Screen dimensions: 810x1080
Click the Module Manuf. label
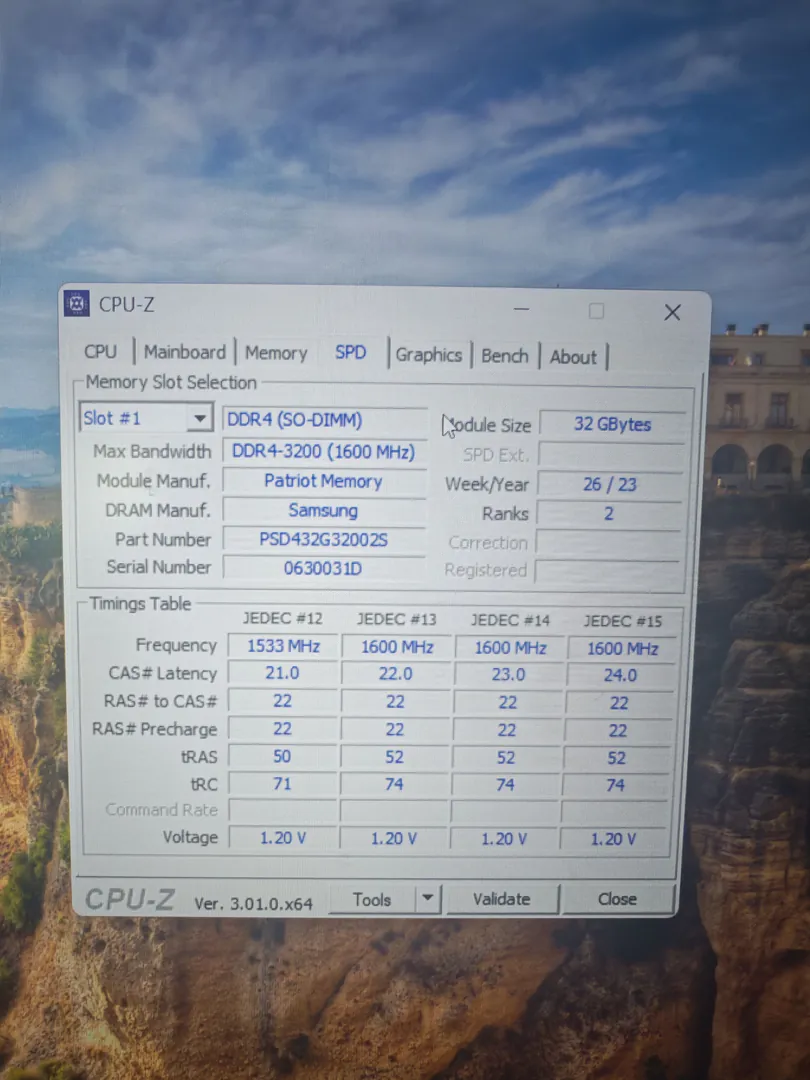(x=154, y=481)
